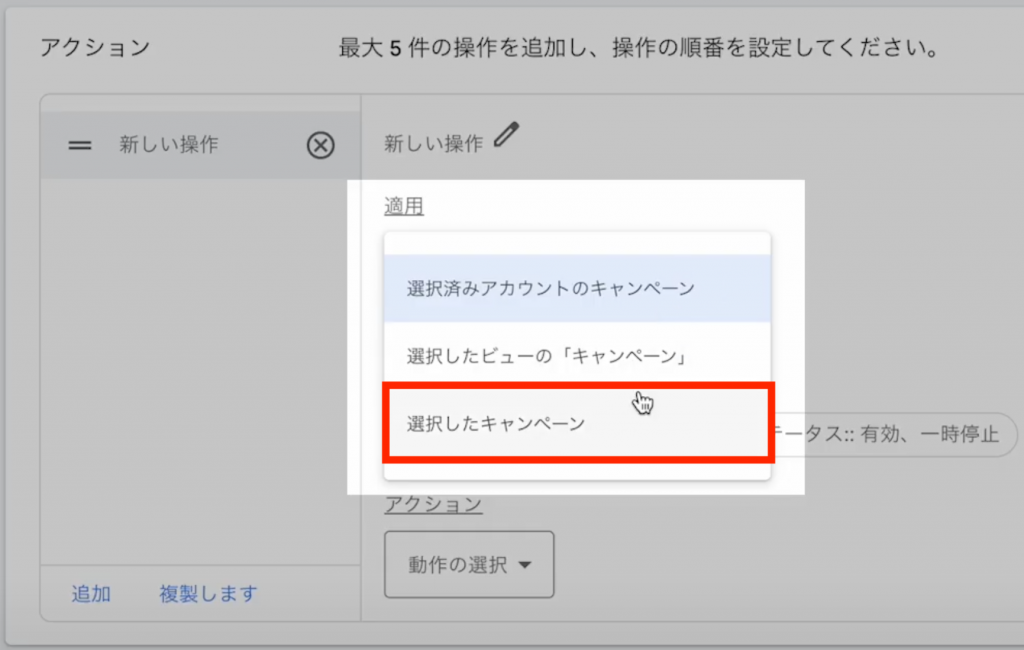
Task: Click the underlined 適用 label
Action: [404, 206]
